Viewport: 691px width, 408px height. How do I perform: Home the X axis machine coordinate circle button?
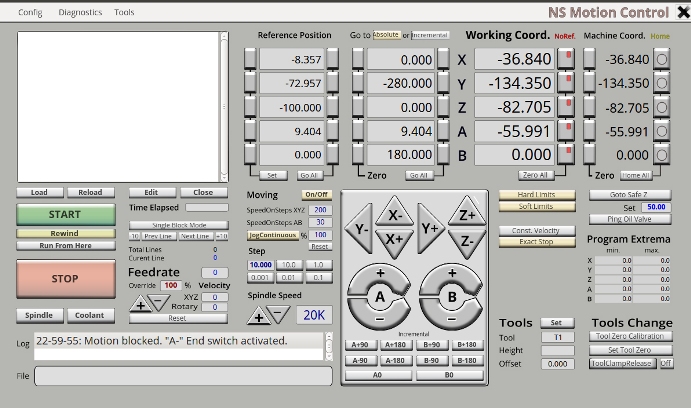point(661,59)
